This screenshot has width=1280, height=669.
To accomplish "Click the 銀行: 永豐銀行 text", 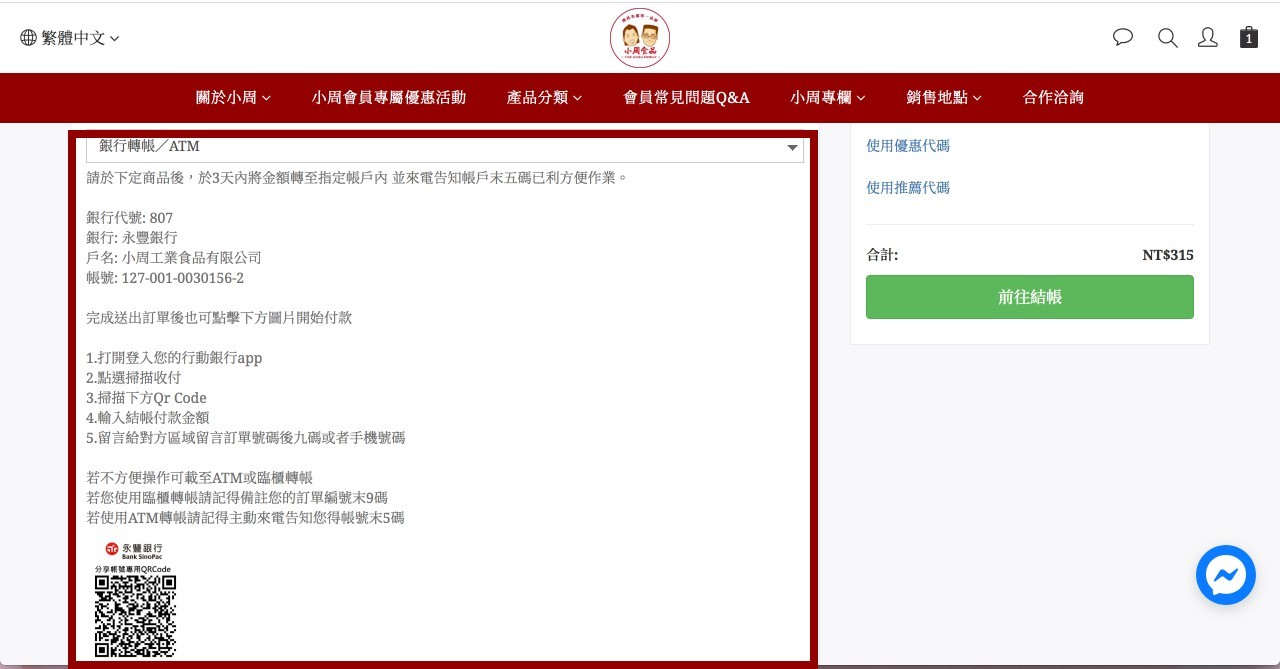I will (x=132, y=238).
